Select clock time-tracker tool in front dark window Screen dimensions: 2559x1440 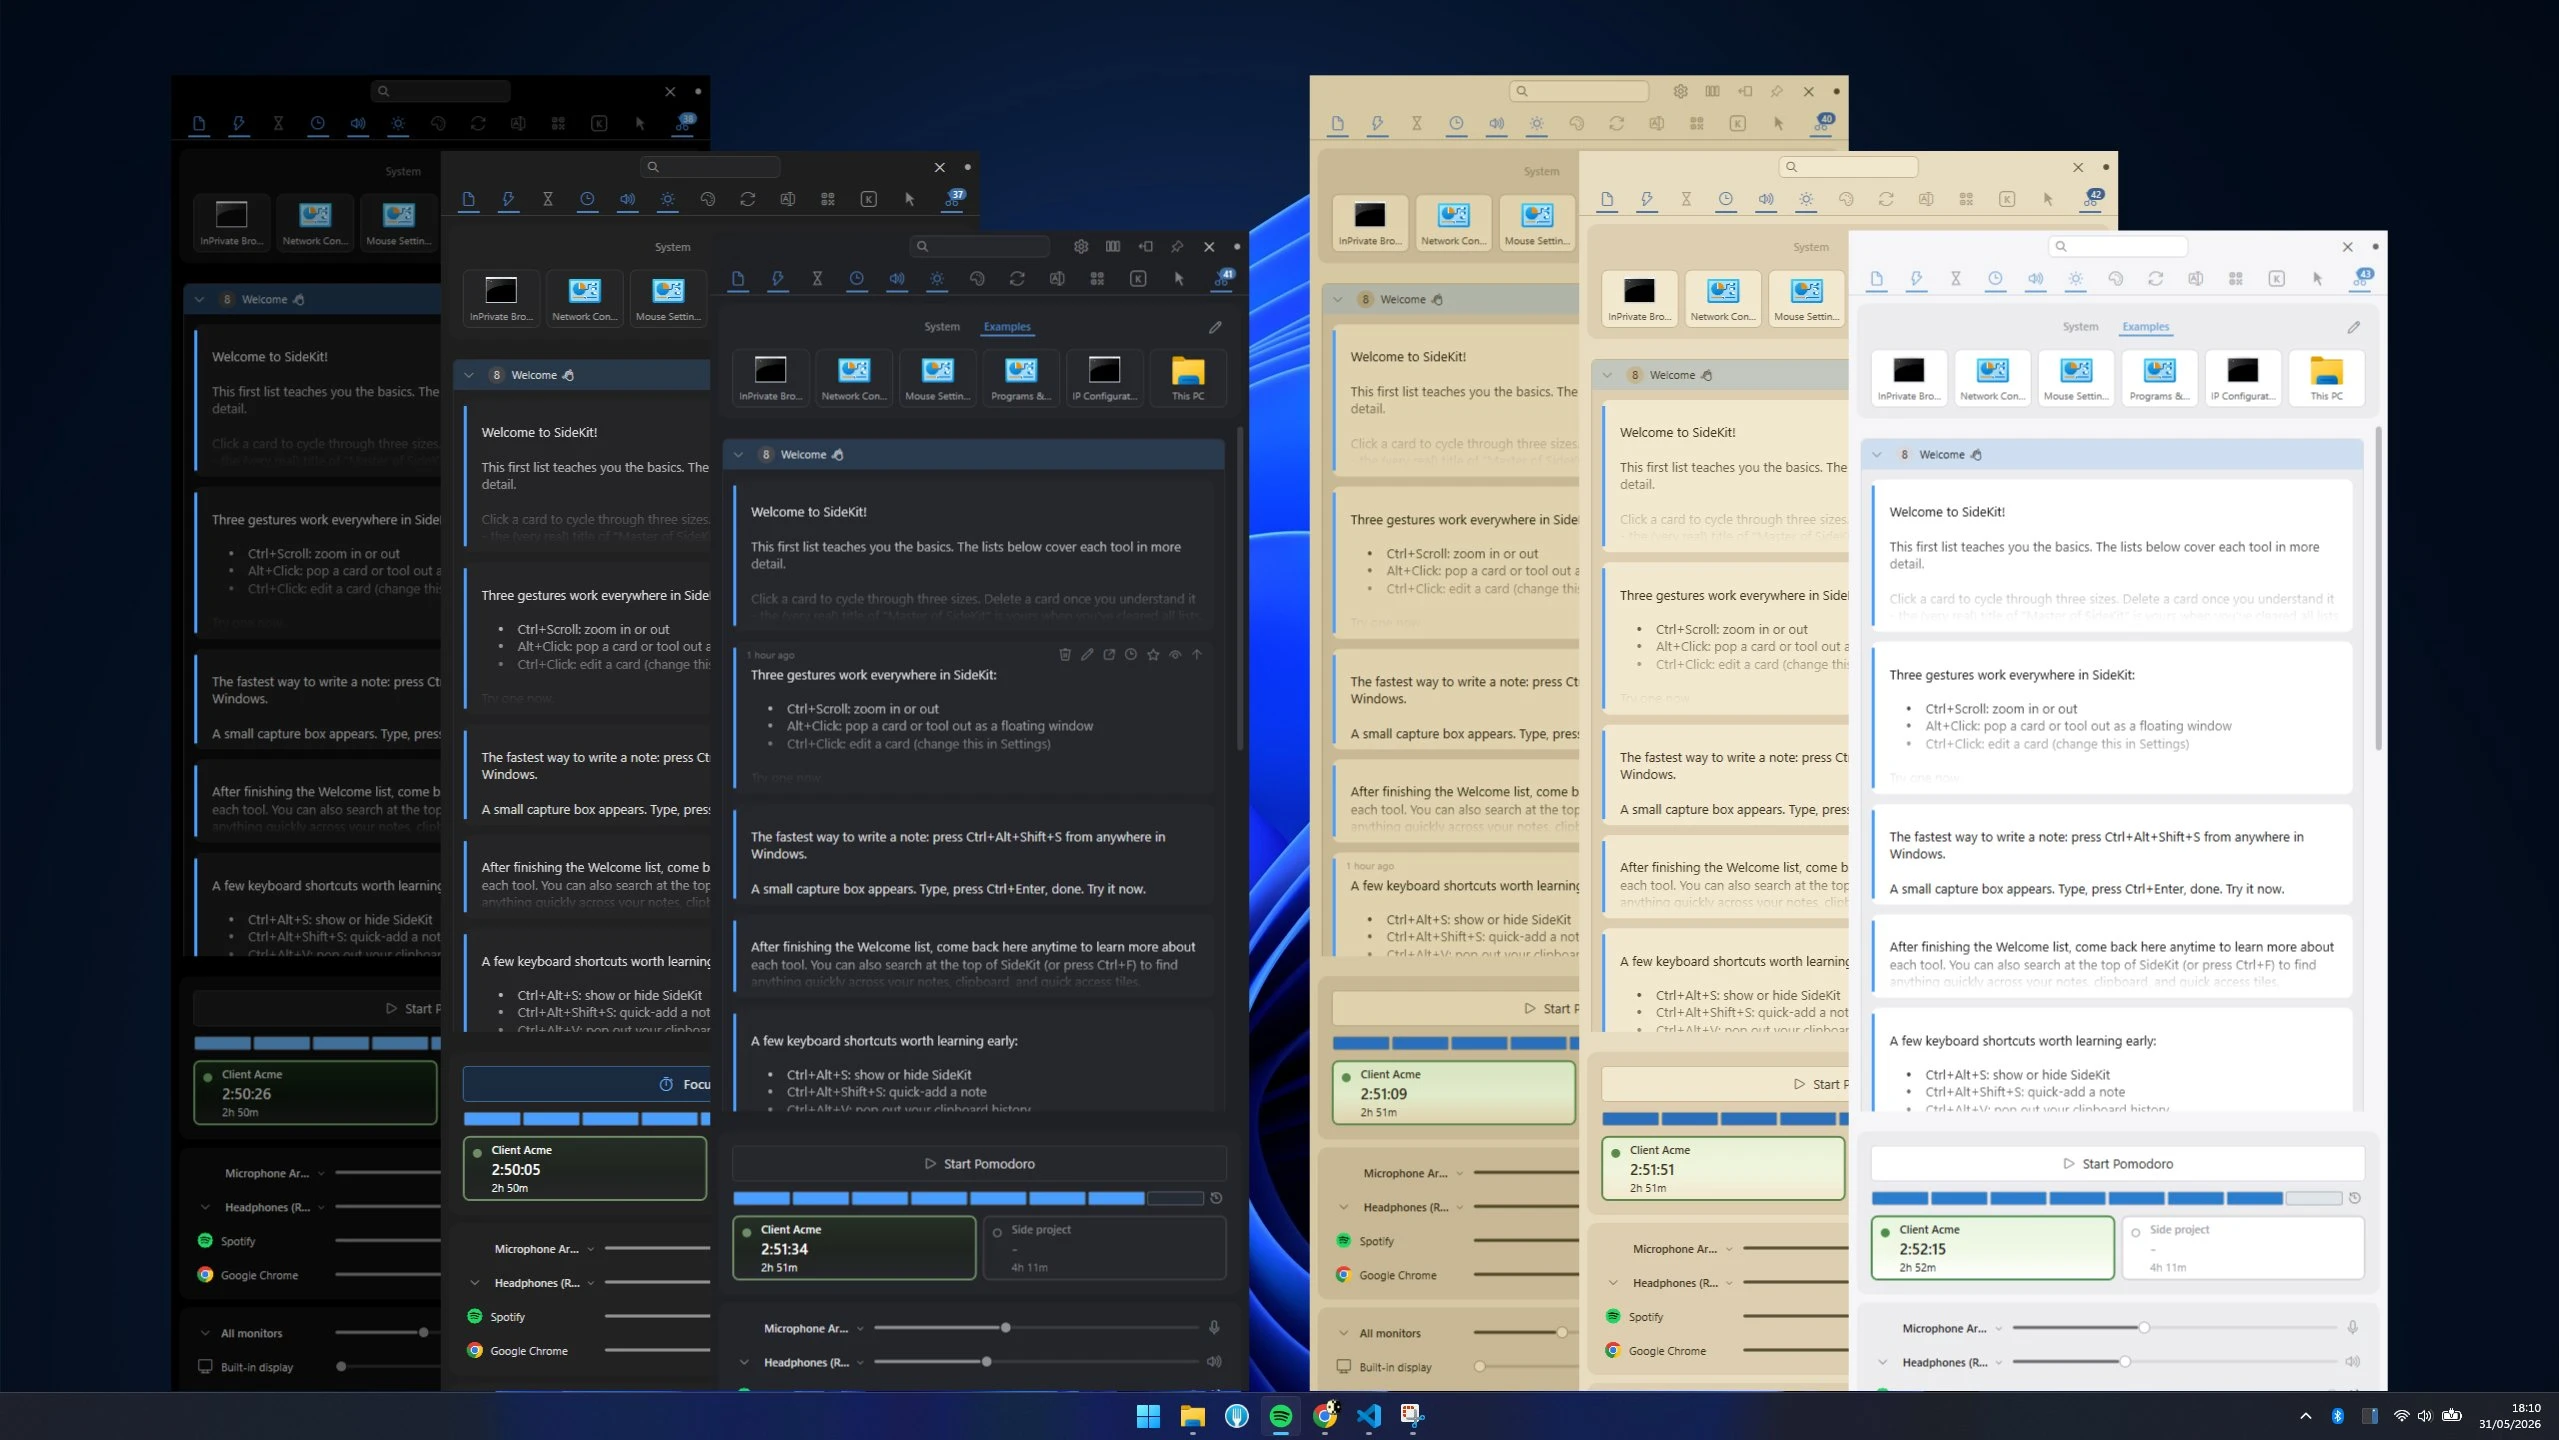(x=857, y=279)
